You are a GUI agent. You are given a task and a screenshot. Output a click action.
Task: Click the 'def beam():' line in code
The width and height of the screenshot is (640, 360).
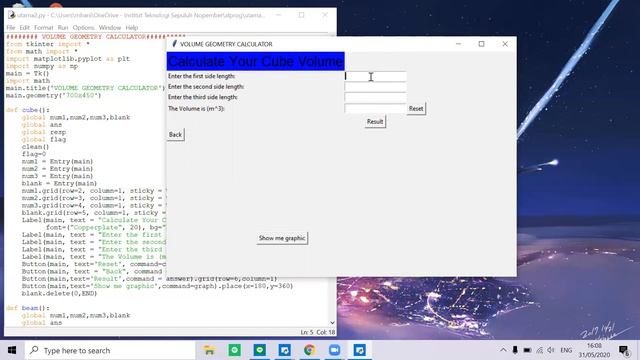28,308
